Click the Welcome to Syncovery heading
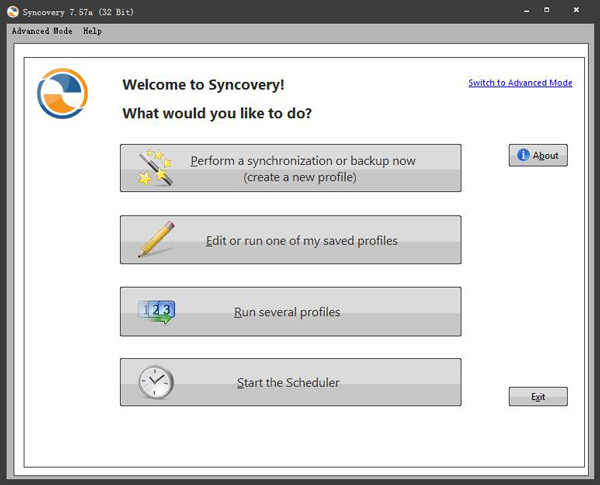 (x=203, y=85)
